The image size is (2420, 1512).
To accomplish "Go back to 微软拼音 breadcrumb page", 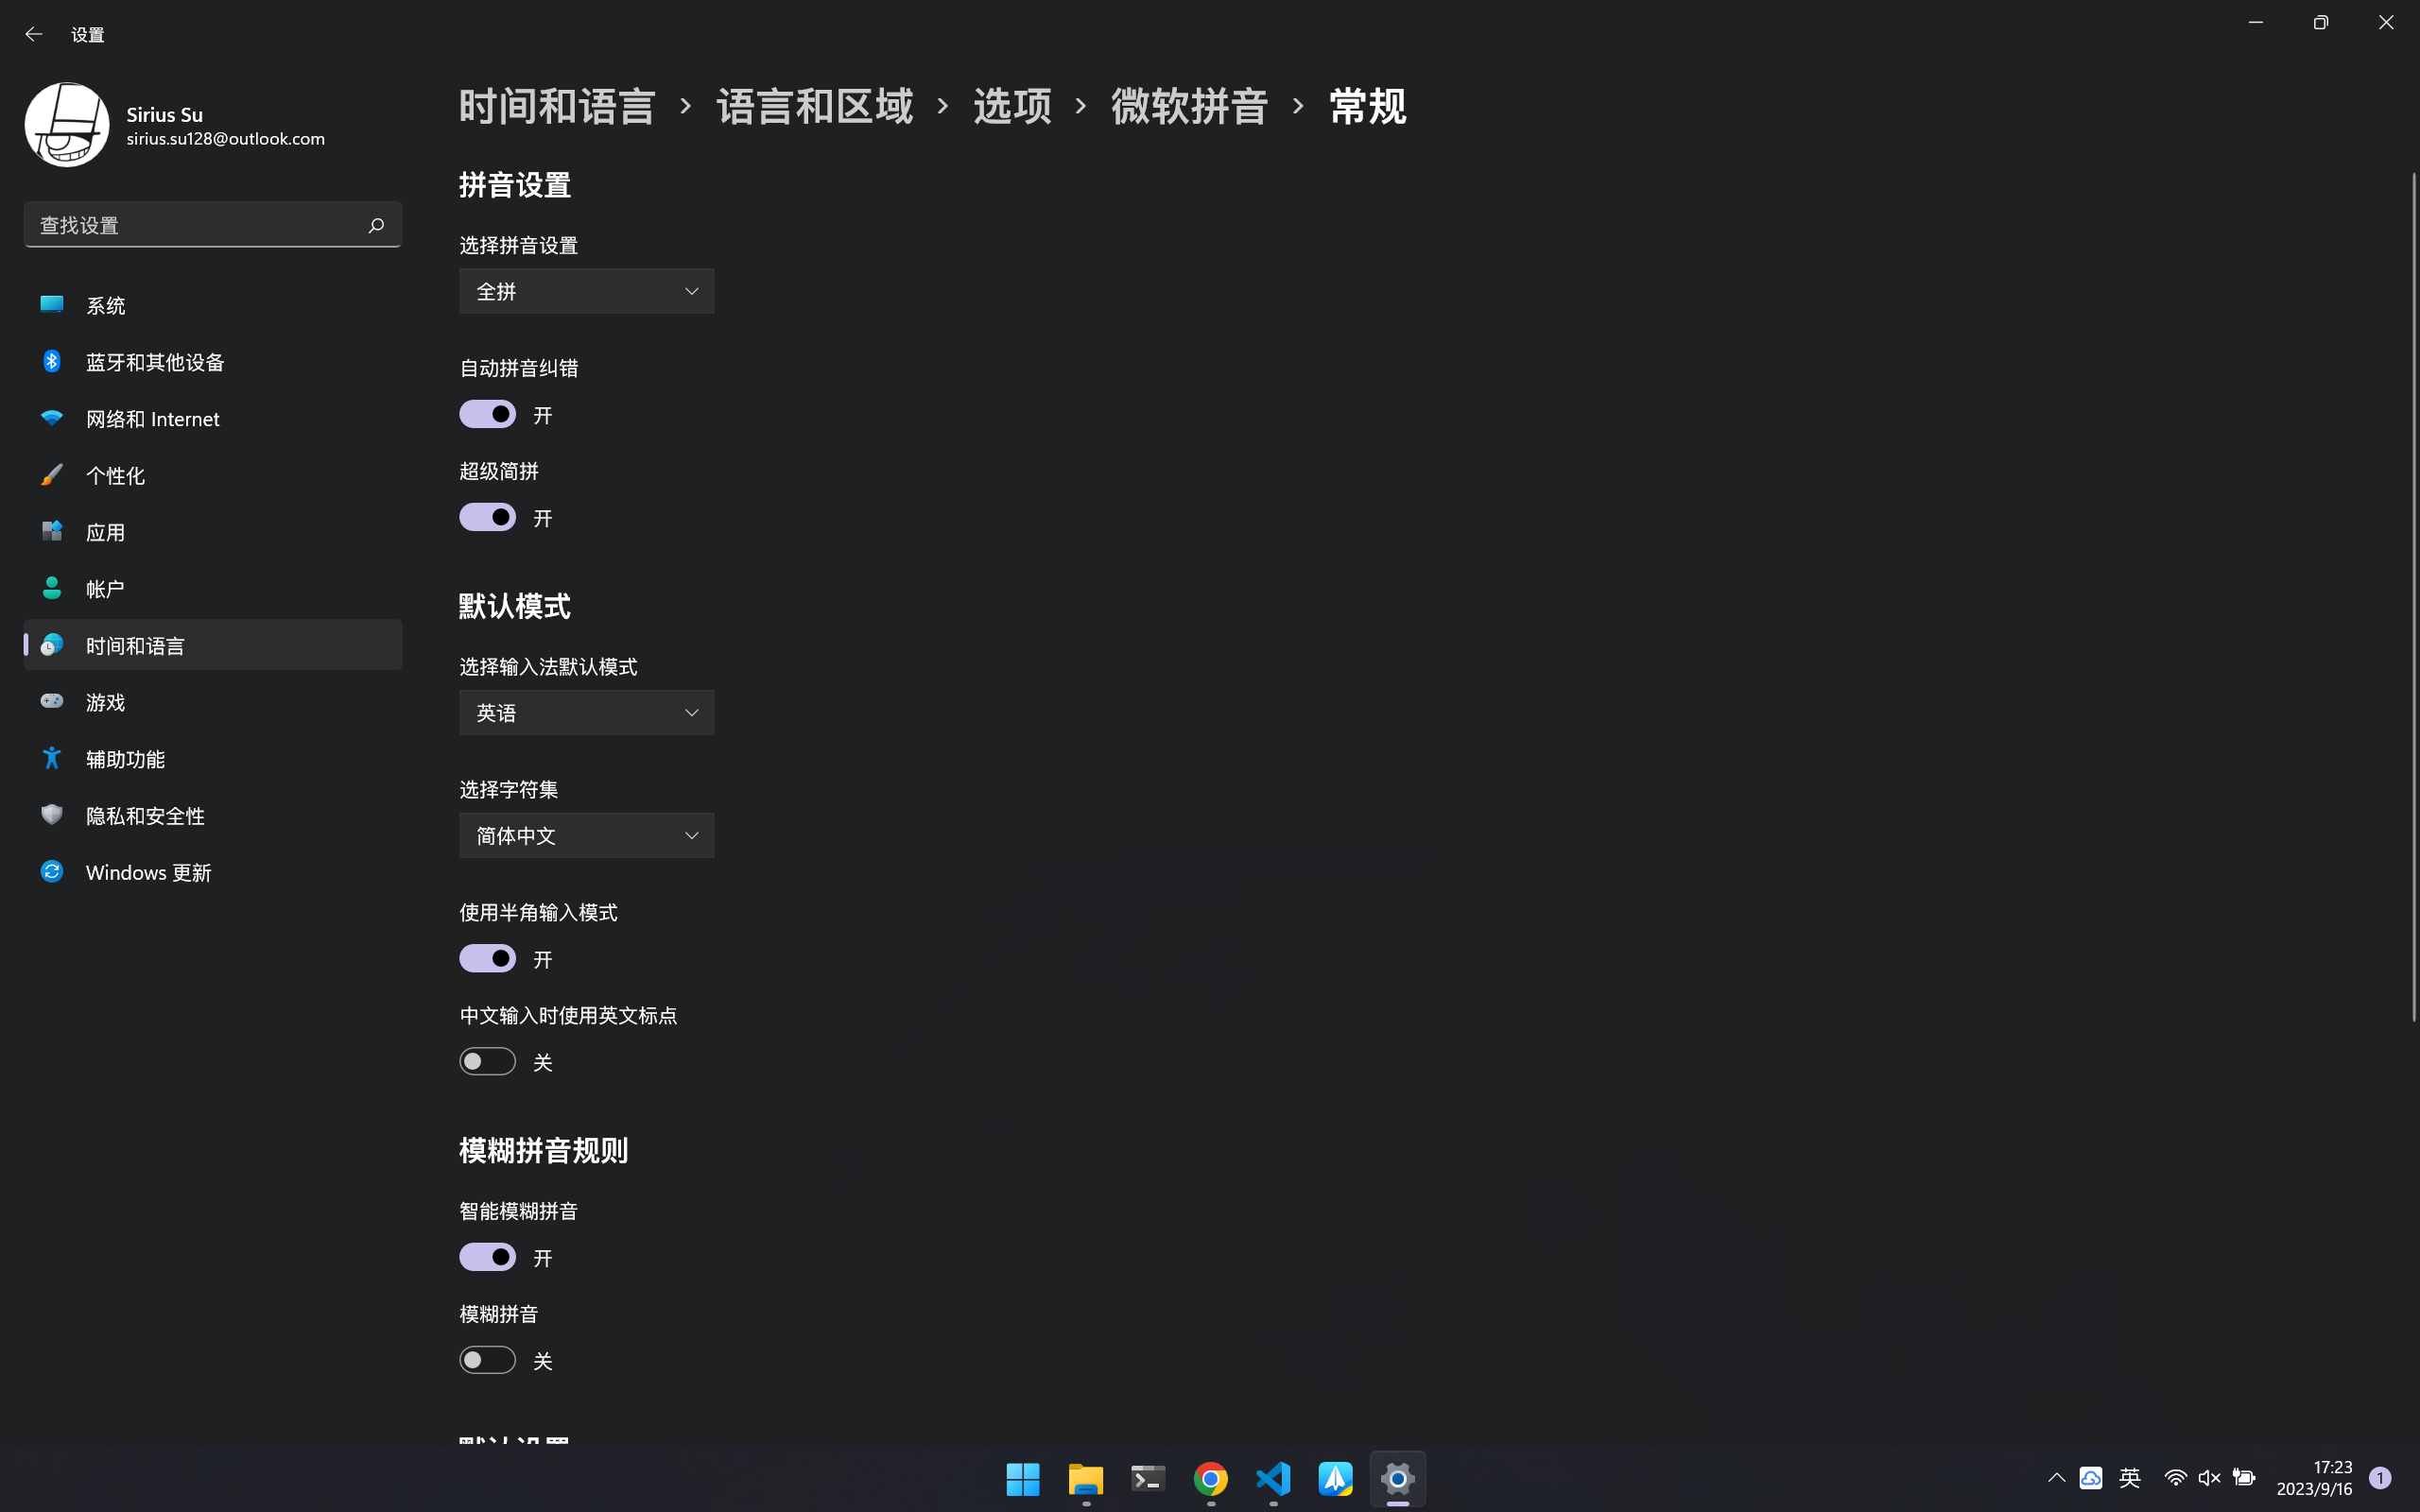I will (x=1188, y=105).
